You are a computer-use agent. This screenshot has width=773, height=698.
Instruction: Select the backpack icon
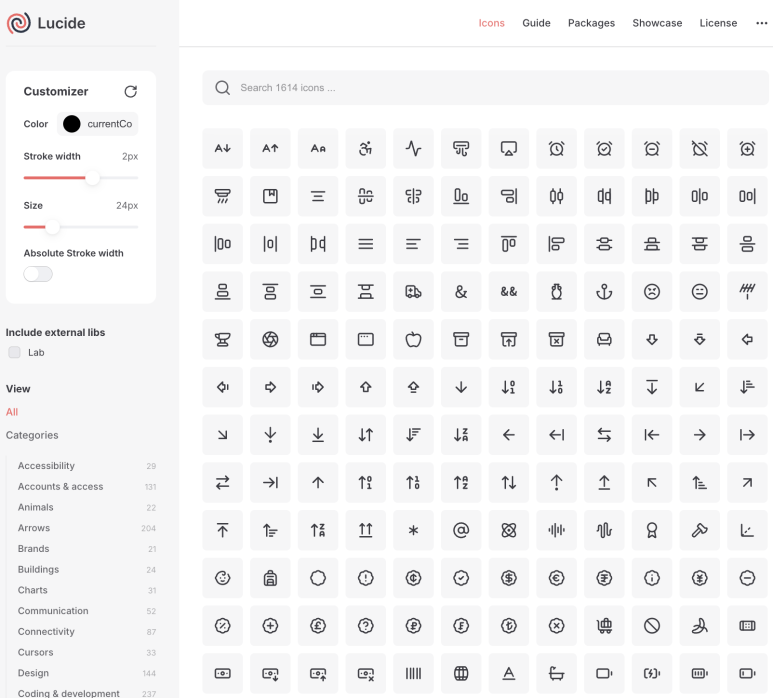click(x=270, y=578)
